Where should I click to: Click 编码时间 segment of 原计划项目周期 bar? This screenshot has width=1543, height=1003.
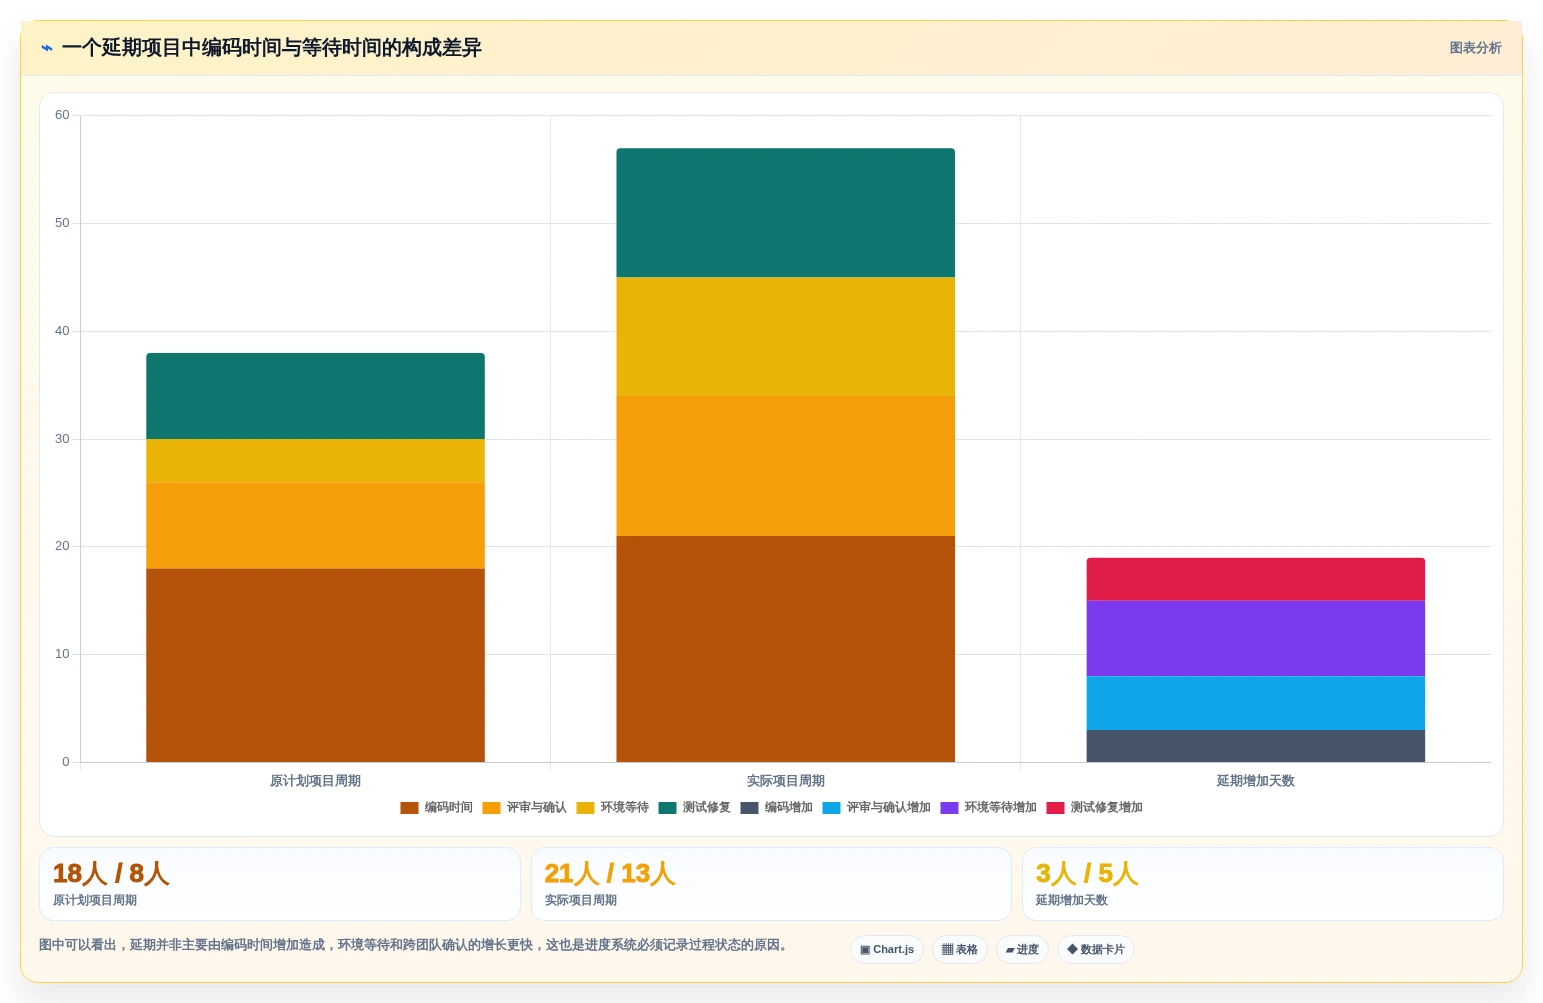[315, 665]
